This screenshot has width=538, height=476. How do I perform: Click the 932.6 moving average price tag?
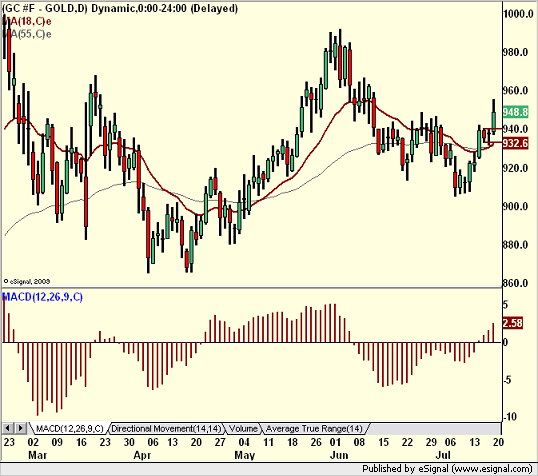coord(515,143)
